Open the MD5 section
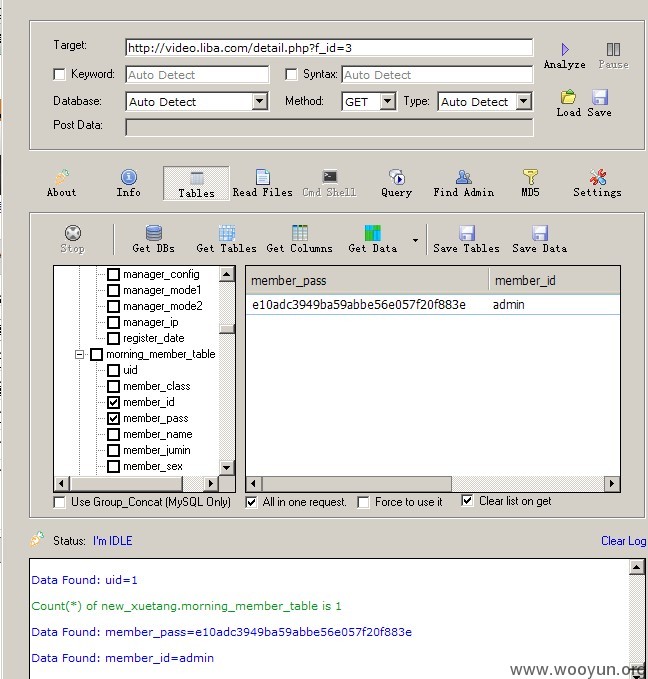This screenshot has height=679, width=648. (x=530, y=184)
